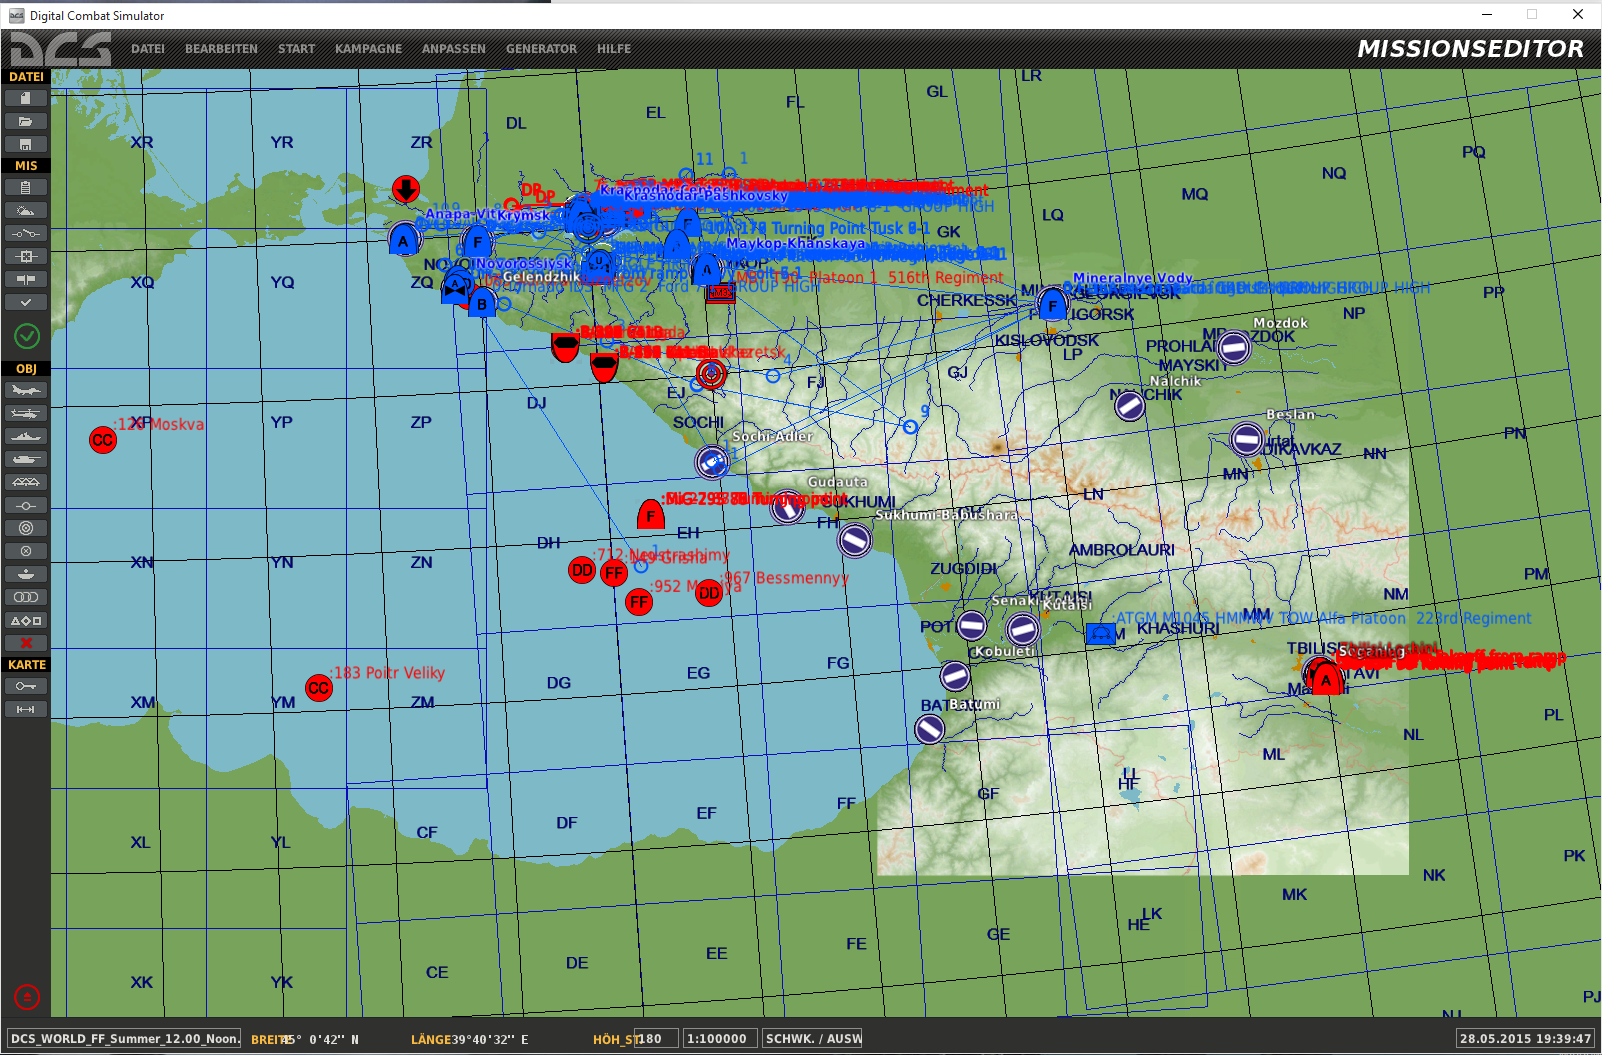This screenshot has height=1055, width=1602.
Task: Choose the ground vehicle tank tool
Action: point(26,459)
